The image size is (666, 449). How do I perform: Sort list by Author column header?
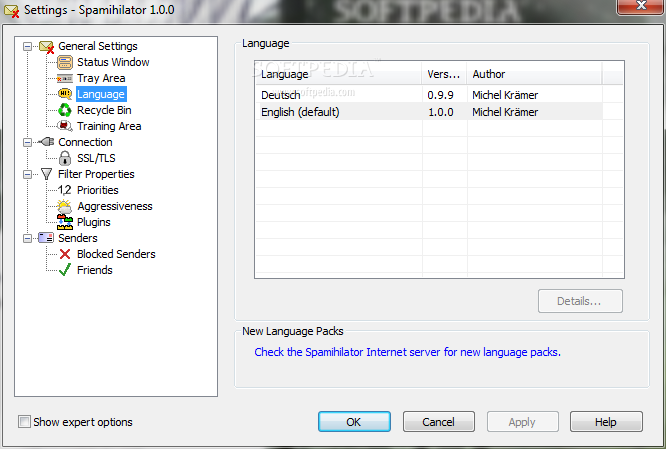(534, 74)
